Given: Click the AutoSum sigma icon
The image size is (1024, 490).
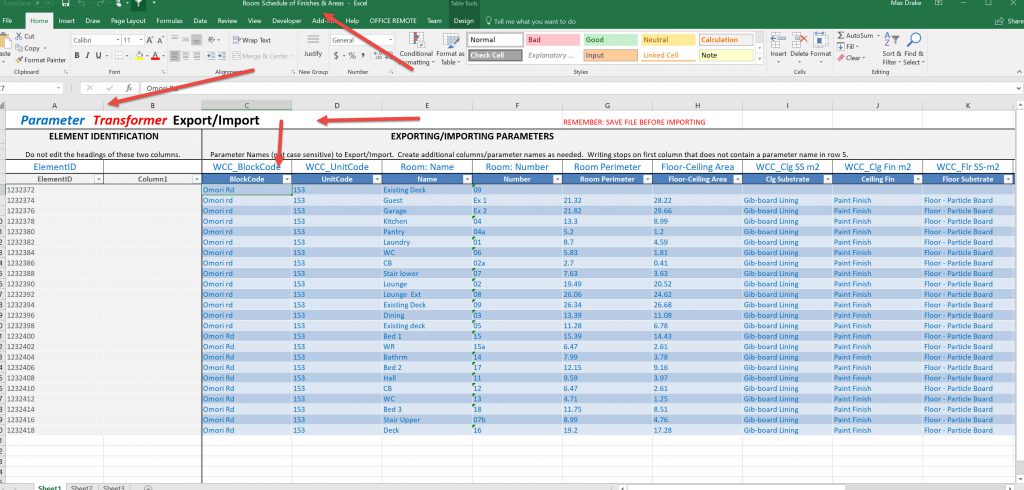Looking at the screenshot, I should (838, 36).
